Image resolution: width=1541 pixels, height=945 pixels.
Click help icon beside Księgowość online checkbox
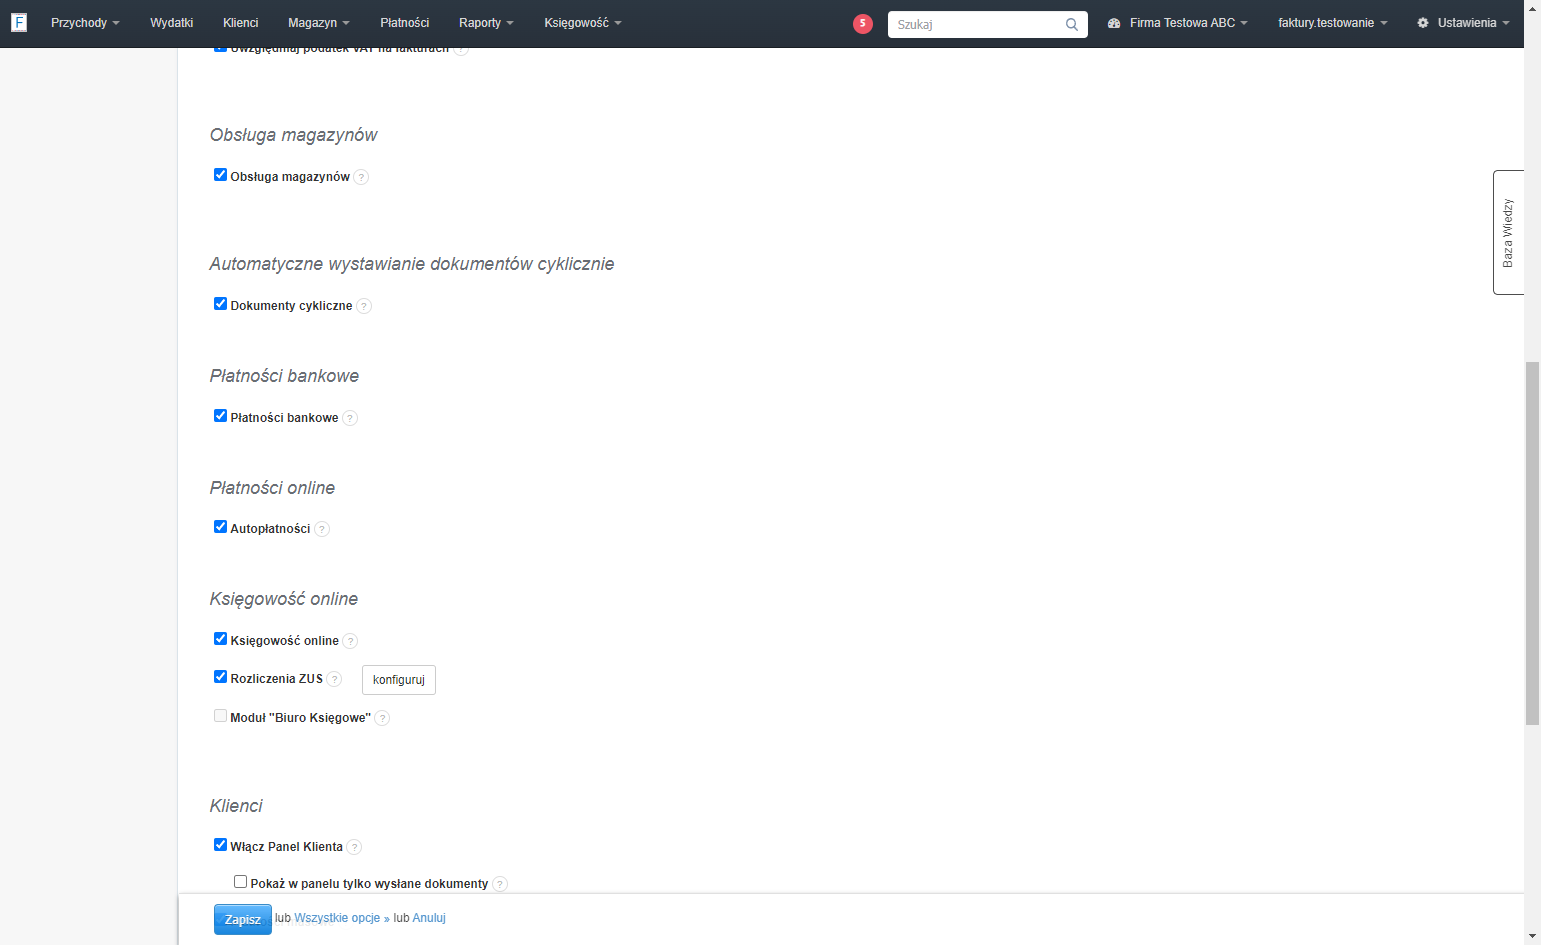pos(350,641)
